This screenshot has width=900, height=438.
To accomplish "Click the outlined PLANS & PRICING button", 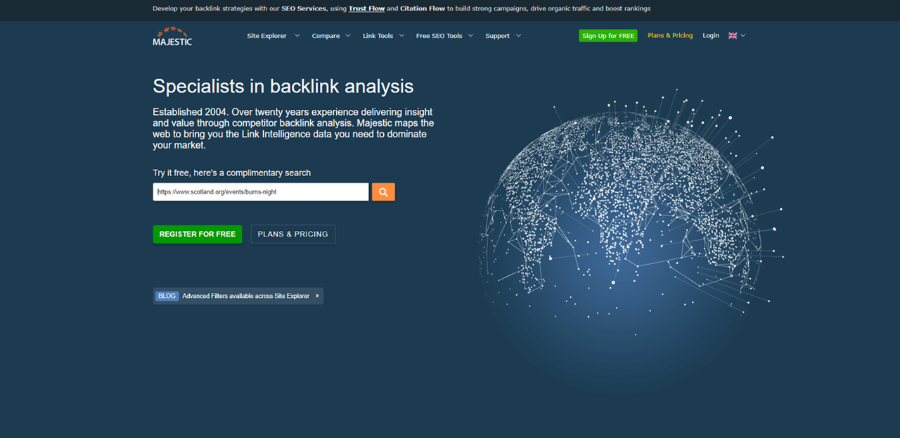I will [292, 234].
